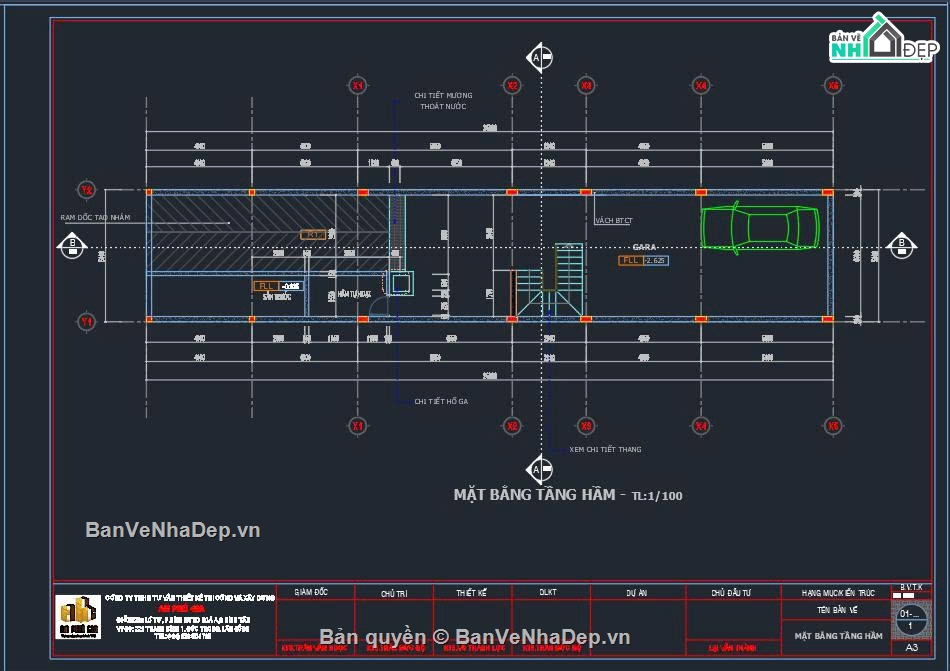Click the Y1 grid bubble
Screen dimensions: 950x671
87,322
